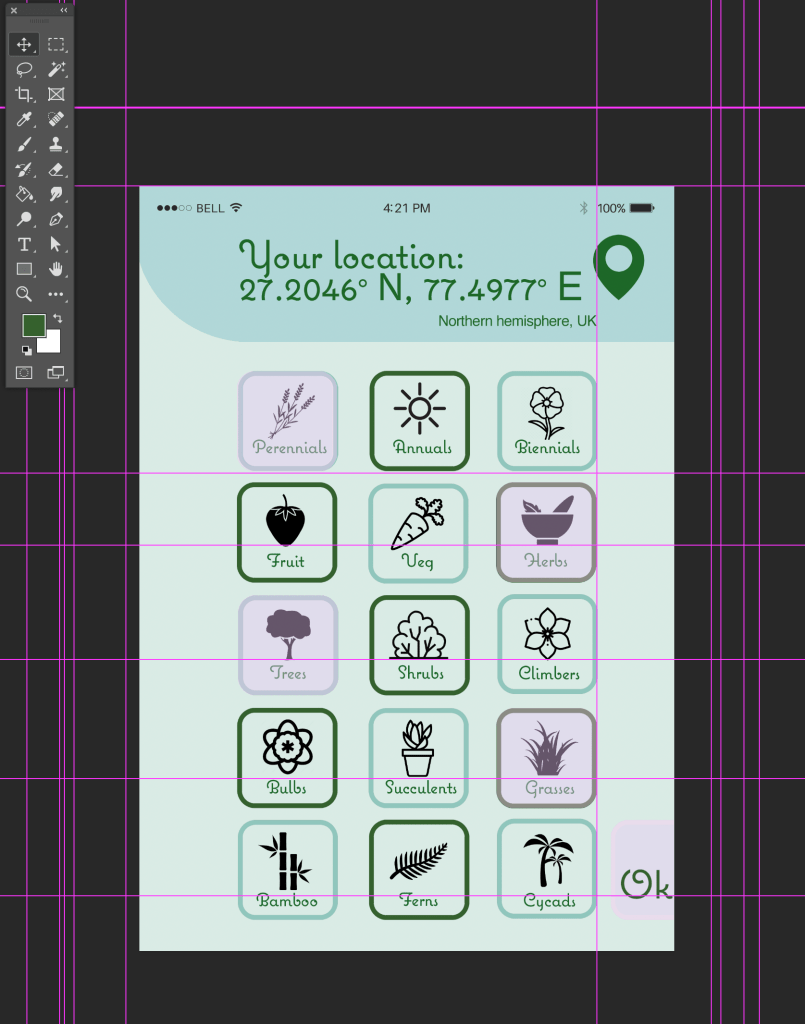This screenshot has width=805, height=1024.
Task: Activate the Pen tool
Action: (x=56, y=220)
